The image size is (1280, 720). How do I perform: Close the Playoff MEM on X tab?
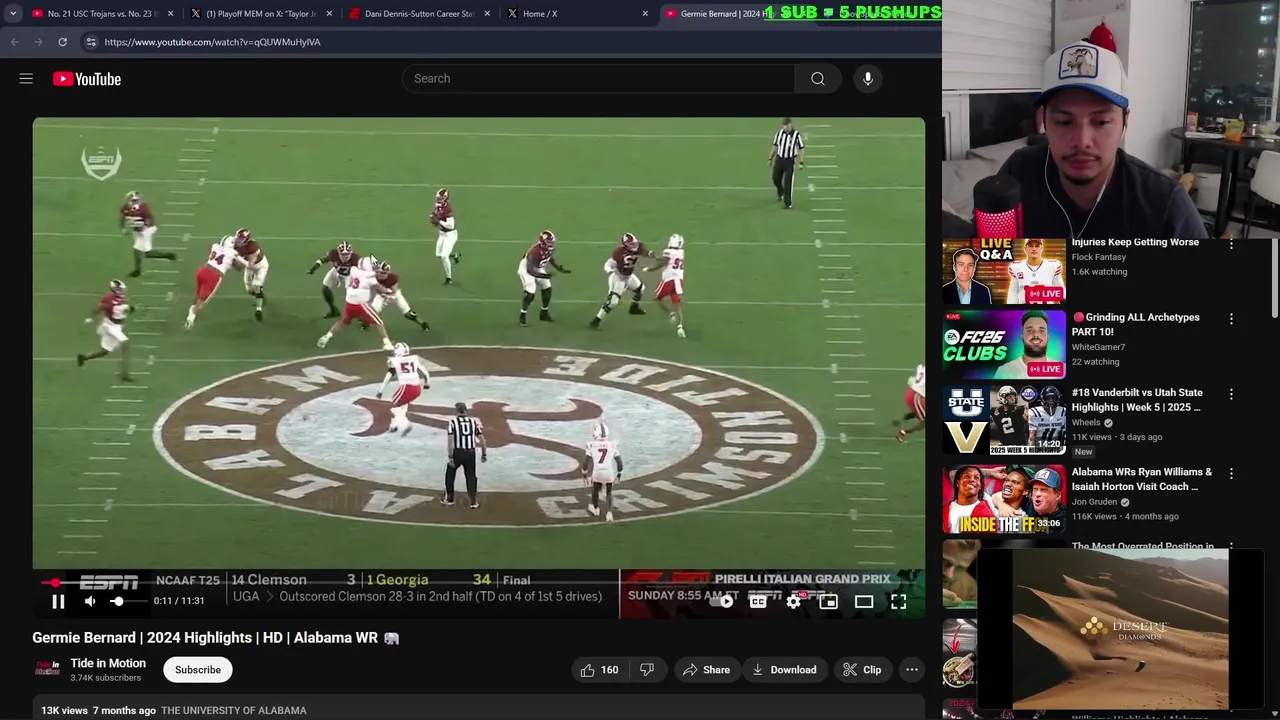(329, 14)
